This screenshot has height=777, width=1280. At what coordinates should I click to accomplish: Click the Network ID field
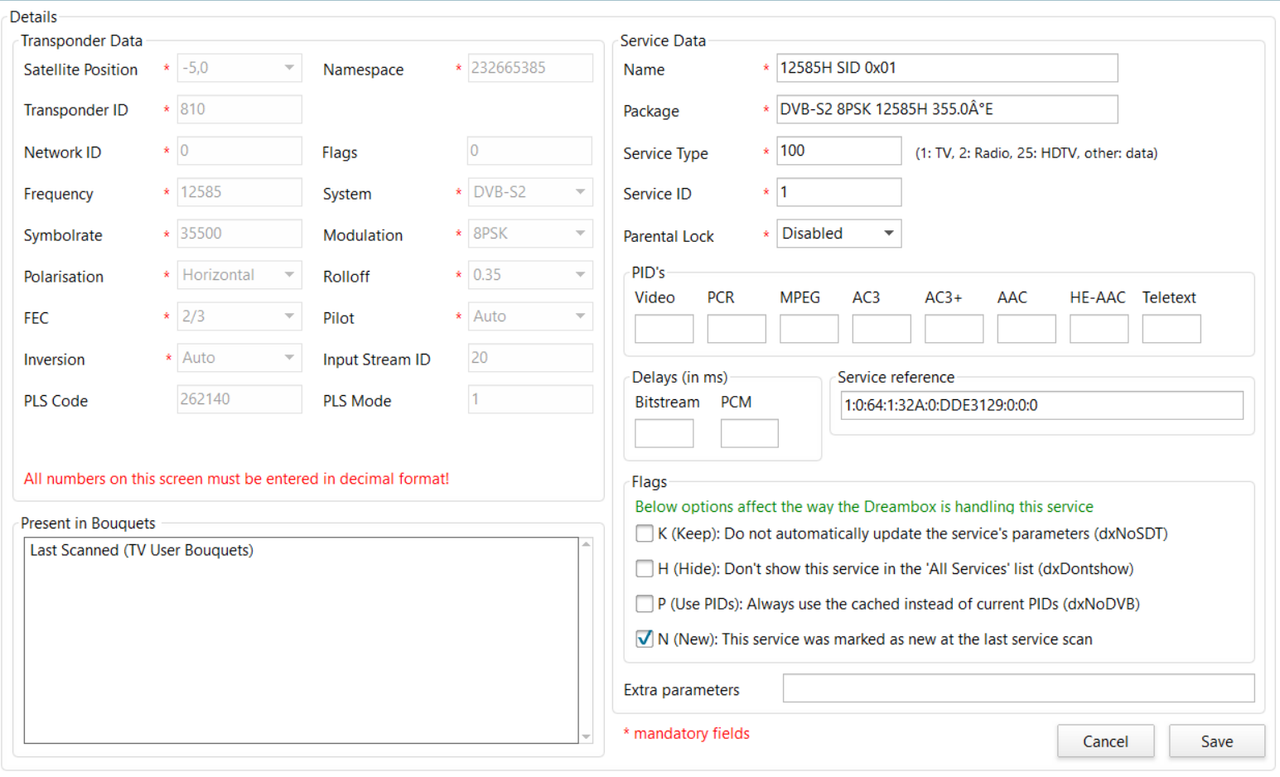click(239, 151)
